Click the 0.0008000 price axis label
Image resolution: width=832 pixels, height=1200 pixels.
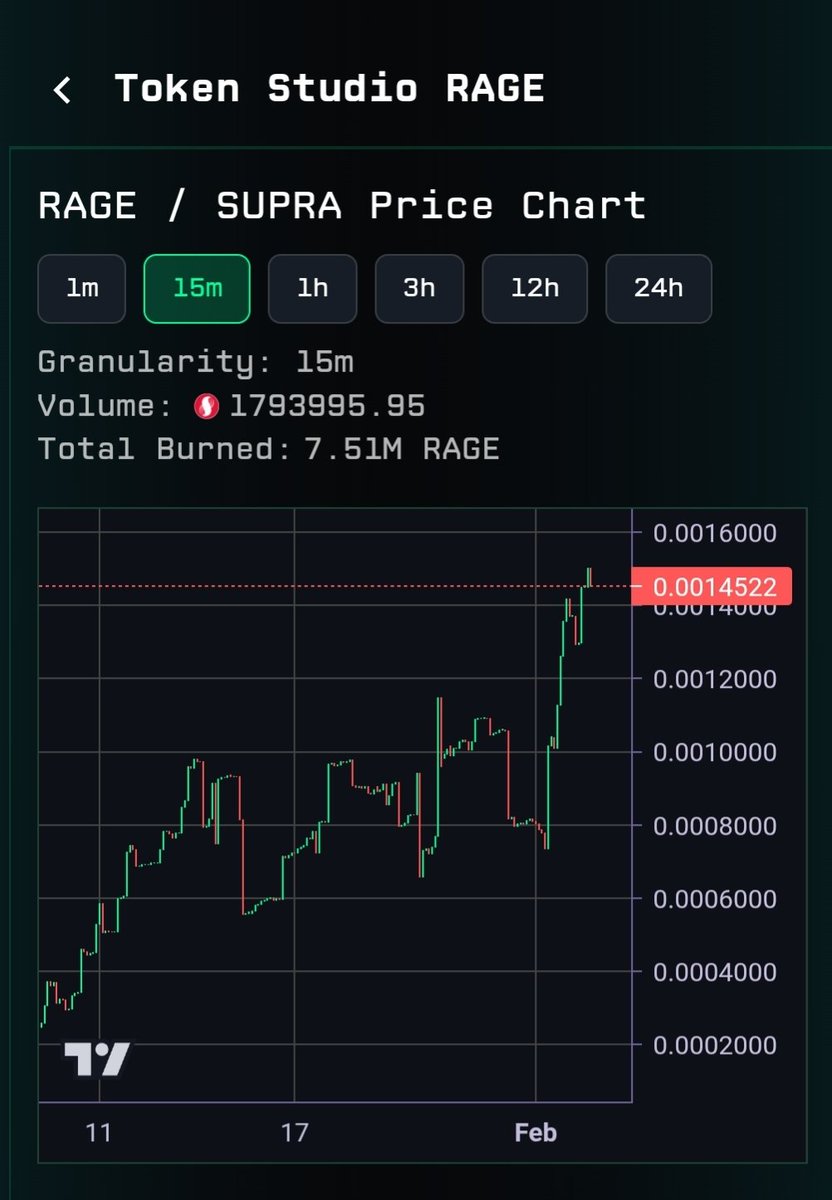tap(715, 826)
